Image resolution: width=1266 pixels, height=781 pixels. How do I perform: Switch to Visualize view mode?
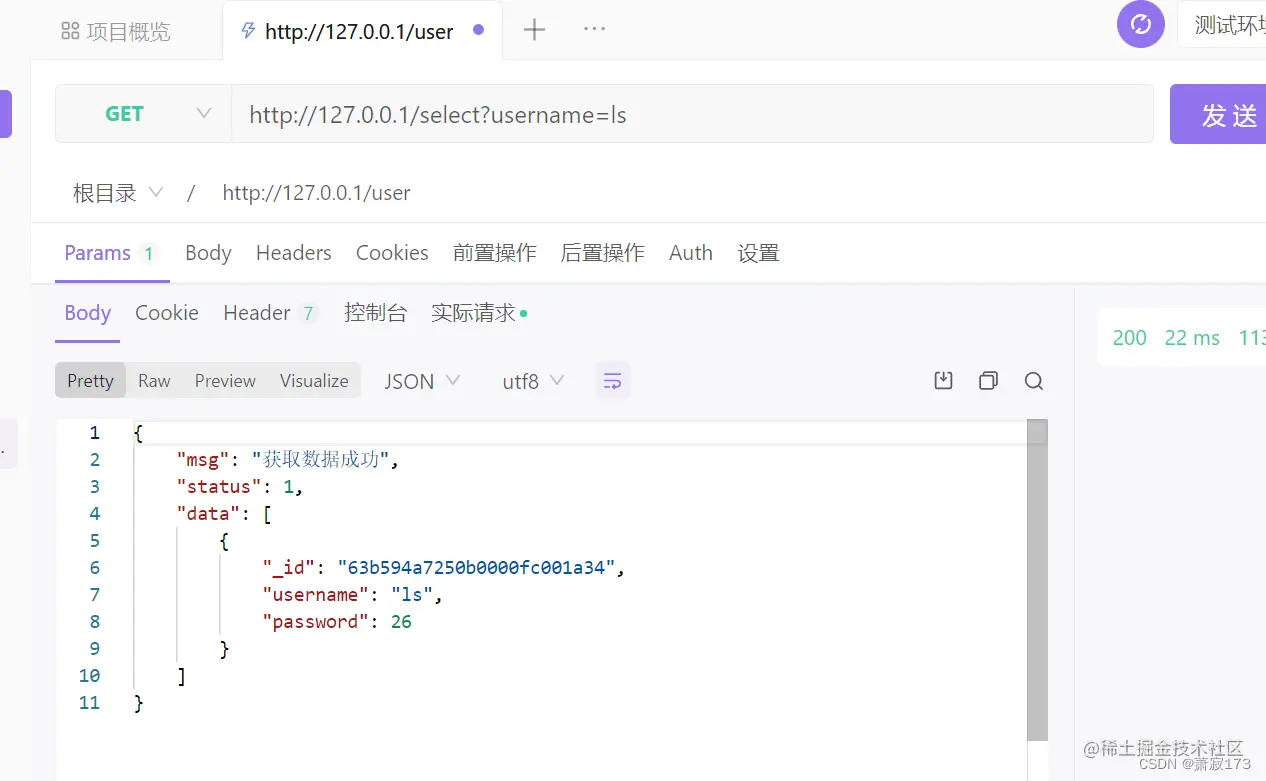pos(314,381)
